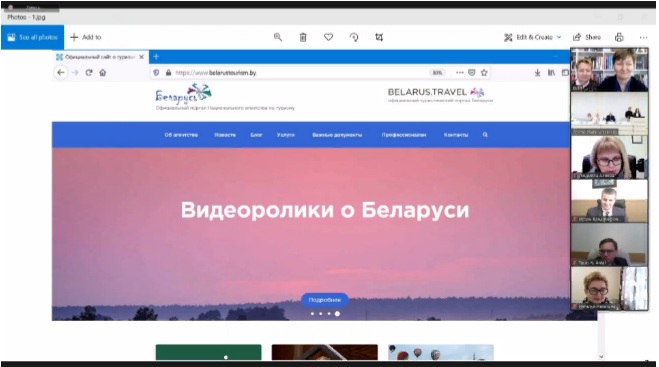The height and width of the screenshot is (367, 659).
Task: Select the crop tool icon
Action: 379,37
